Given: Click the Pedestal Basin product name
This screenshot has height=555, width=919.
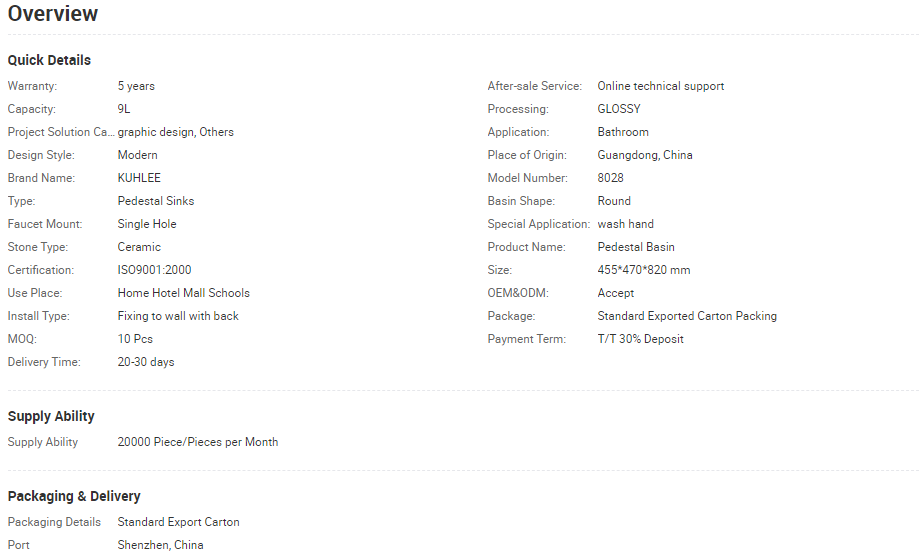Looking at the screenshot, I should point(636,247).
